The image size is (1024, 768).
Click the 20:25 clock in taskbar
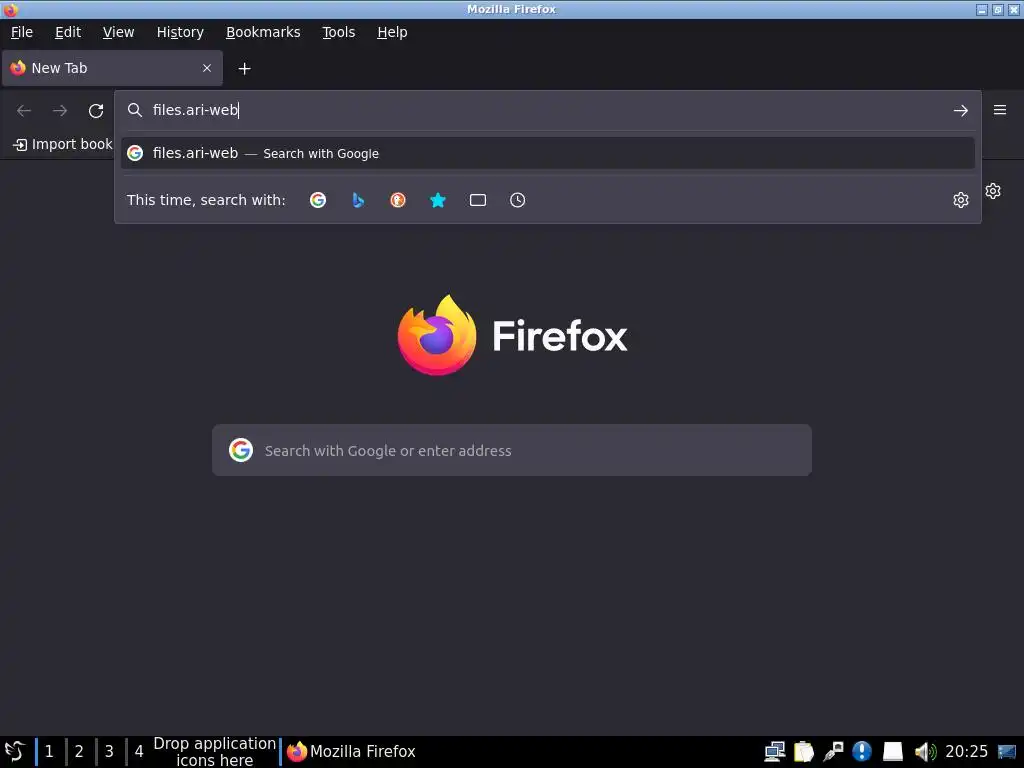coord(967,752)
